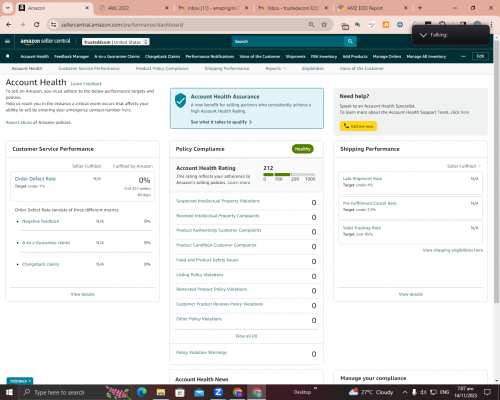Image resolution: width=500 pixels, height=400 pixels.
Task: Switch to the AWL 2022 browser tab
Action: [x=134, y=8]
